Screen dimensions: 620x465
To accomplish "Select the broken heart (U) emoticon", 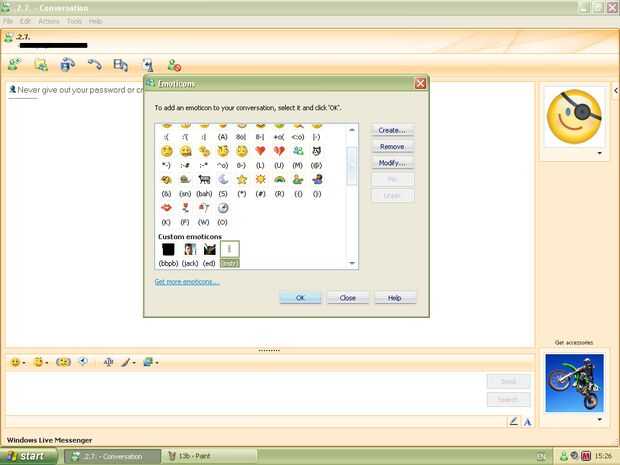I will click(x=279, y=151).
